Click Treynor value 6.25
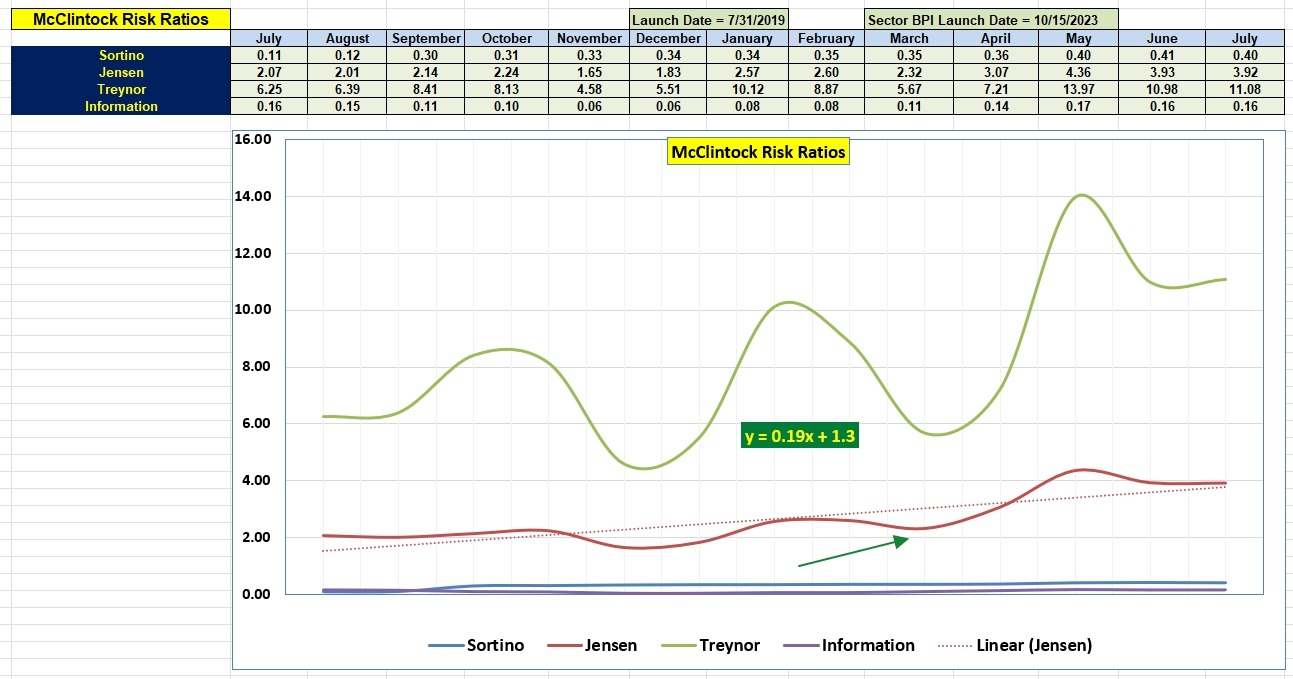1293x679 pixels. click(270, 89)
